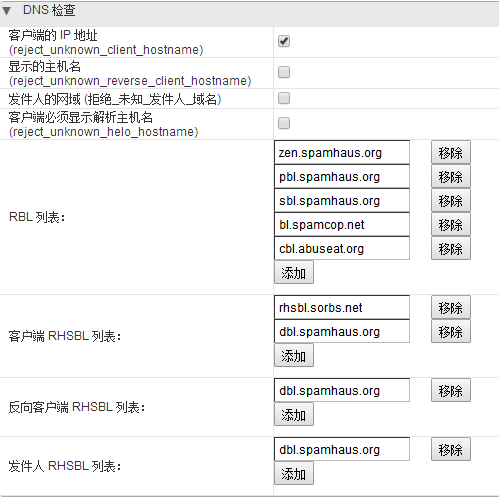Remove rhsbl.sorbs.net from 客户端 RHSBL list
The image size is (499, 500).
(451, 308)
